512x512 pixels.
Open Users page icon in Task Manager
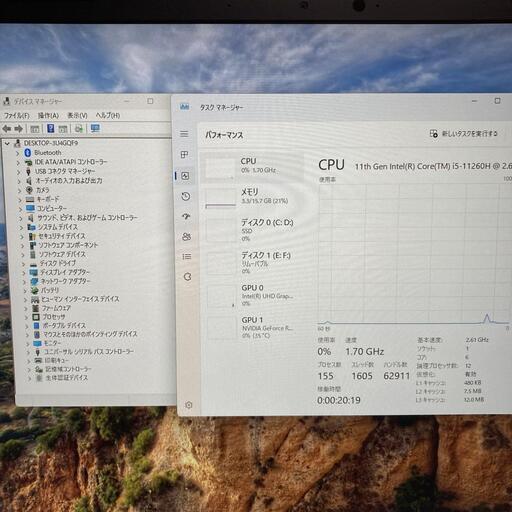tap(187, 237)
